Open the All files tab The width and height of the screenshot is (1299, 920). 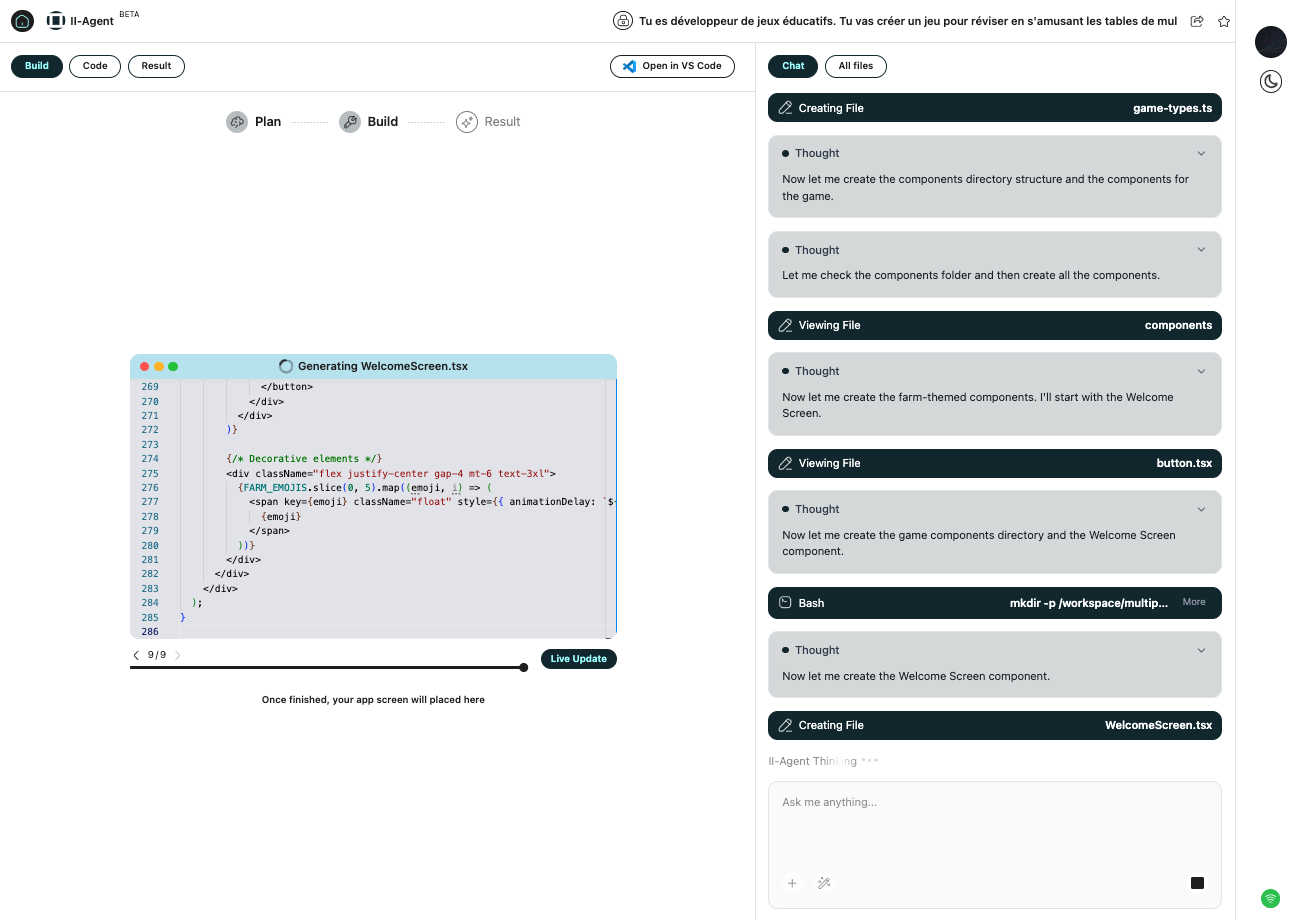tap(855, 66)
